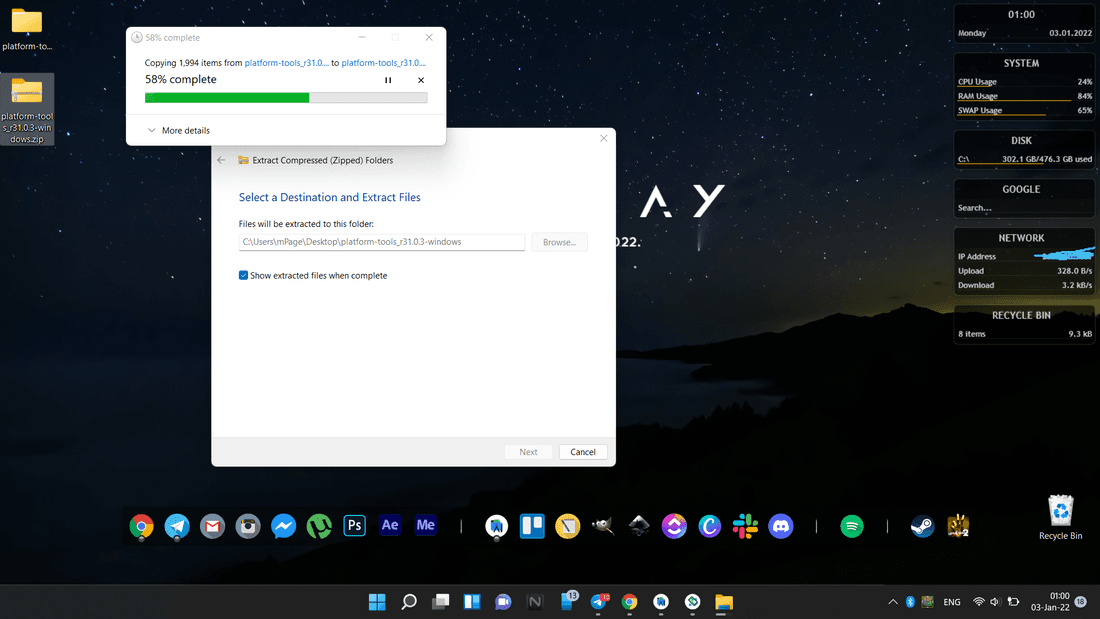Image resolution: width=1100 pixels, height=619 pixels.
Task: Click the '8 items' Recycle Bin widget text
Action: (972, 334)
